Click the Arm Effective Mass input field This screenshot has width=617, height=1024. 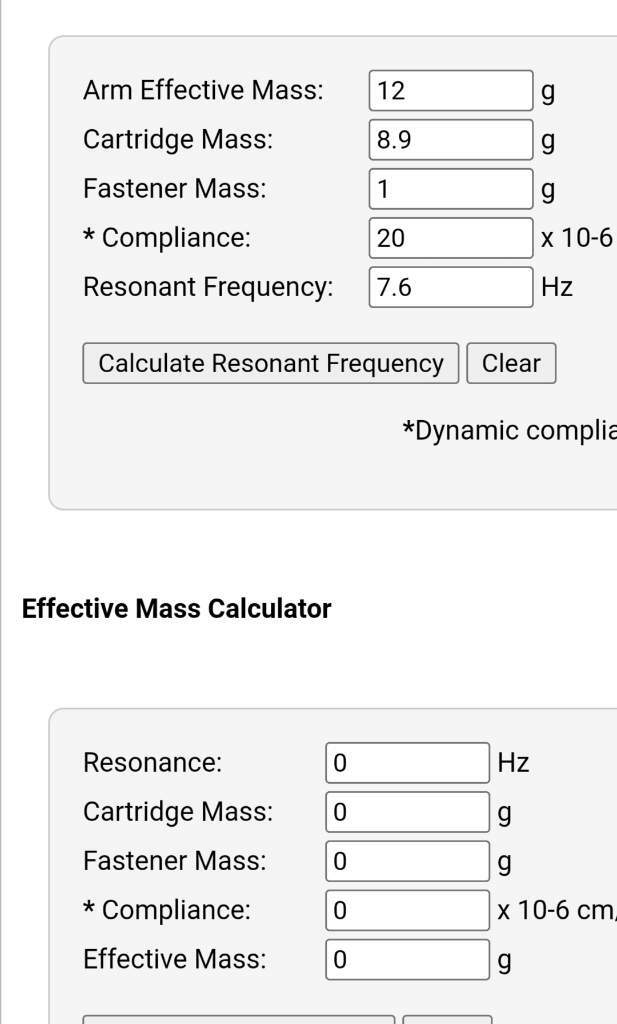[x=451, y=91]
